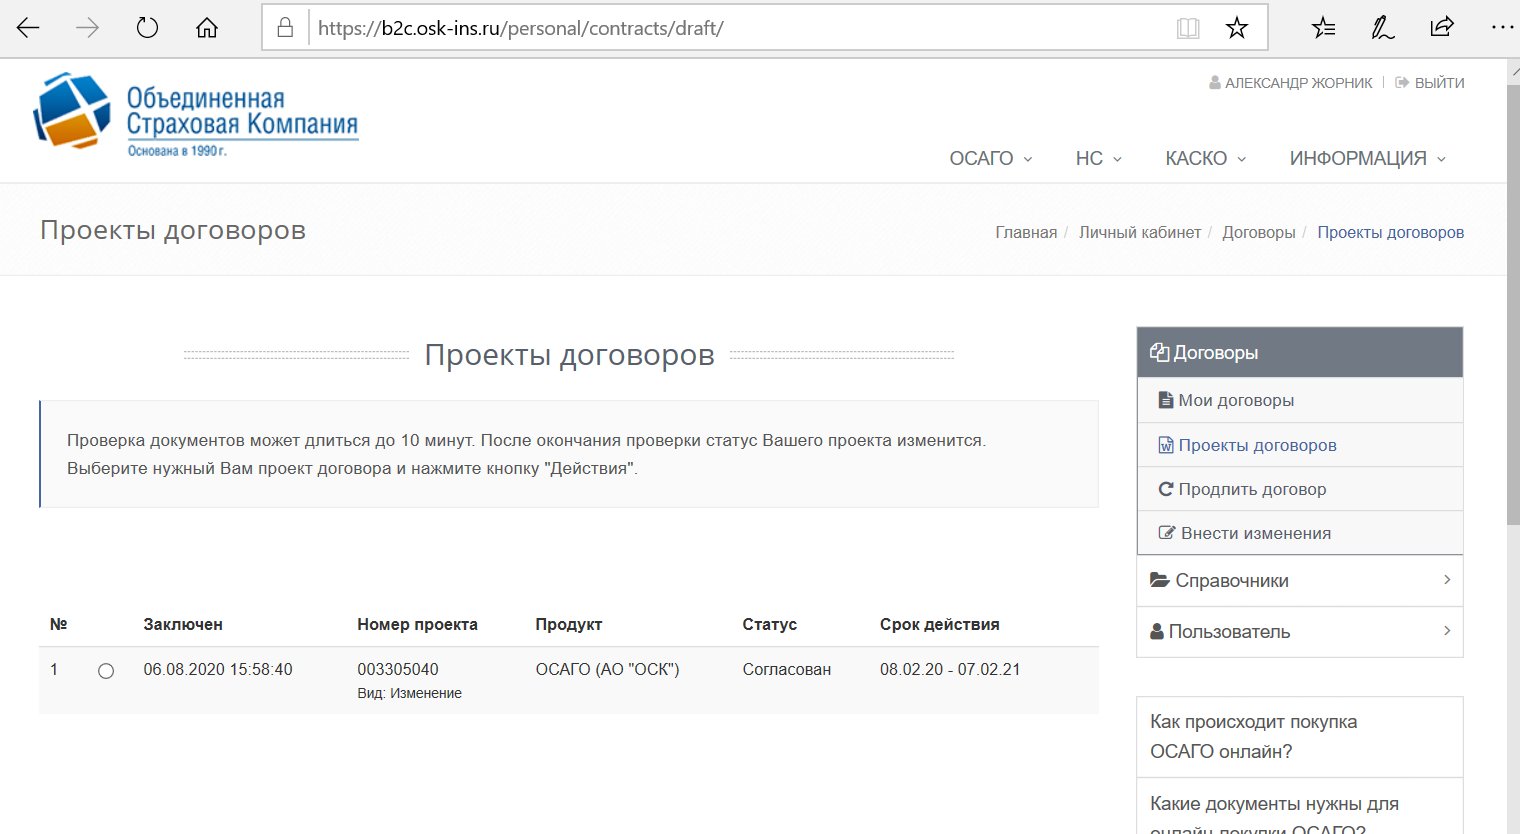Click Личный кабинет breadcrumb link

point(1139,232)
